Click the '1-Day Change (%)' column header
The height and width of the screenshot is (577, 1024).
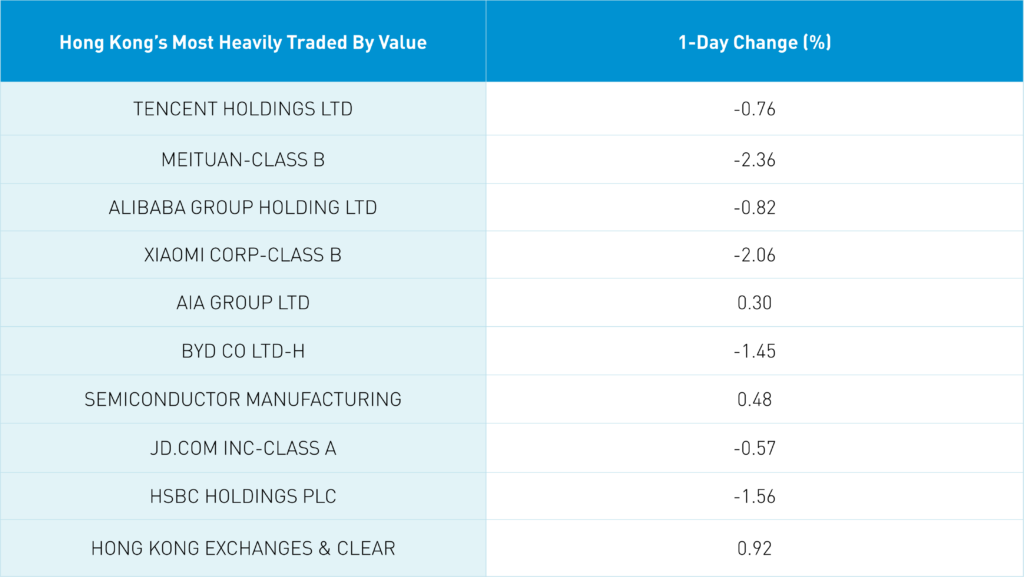[754, 43]
